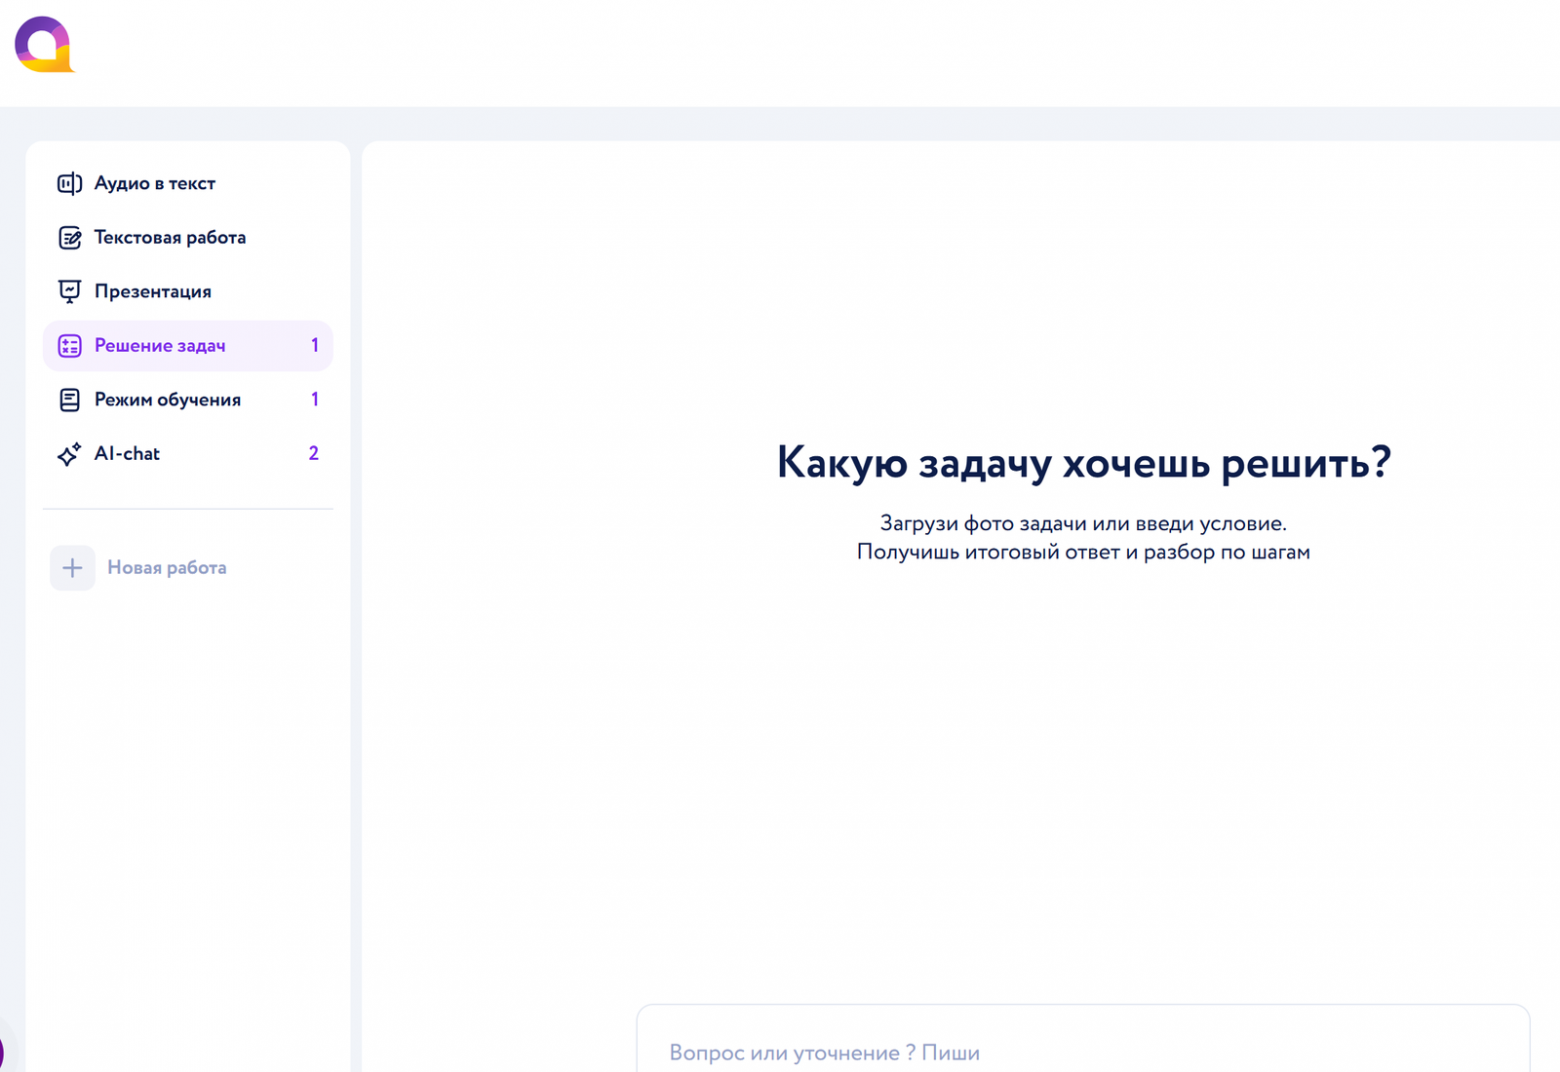Click the text Загрузи фото задачи или введи условие.
1560x1072 pixels.
(1083, 523)
